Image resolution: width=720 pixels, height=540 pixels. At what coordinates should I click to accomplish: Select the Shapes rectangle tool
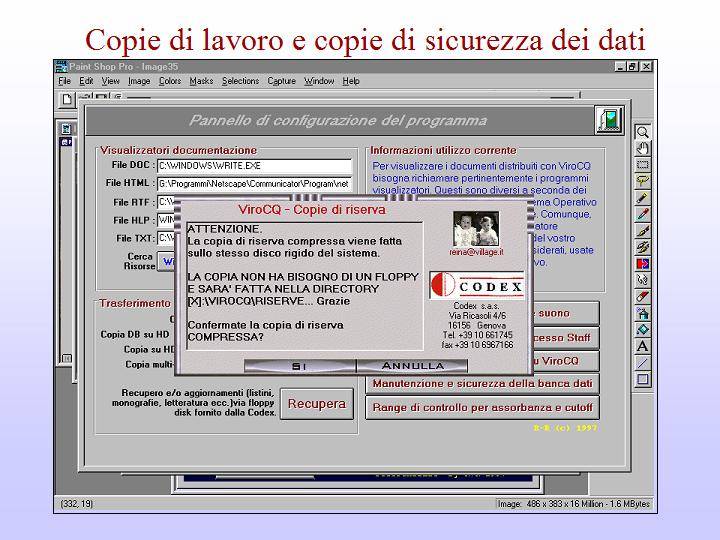[x=642, y=379]
